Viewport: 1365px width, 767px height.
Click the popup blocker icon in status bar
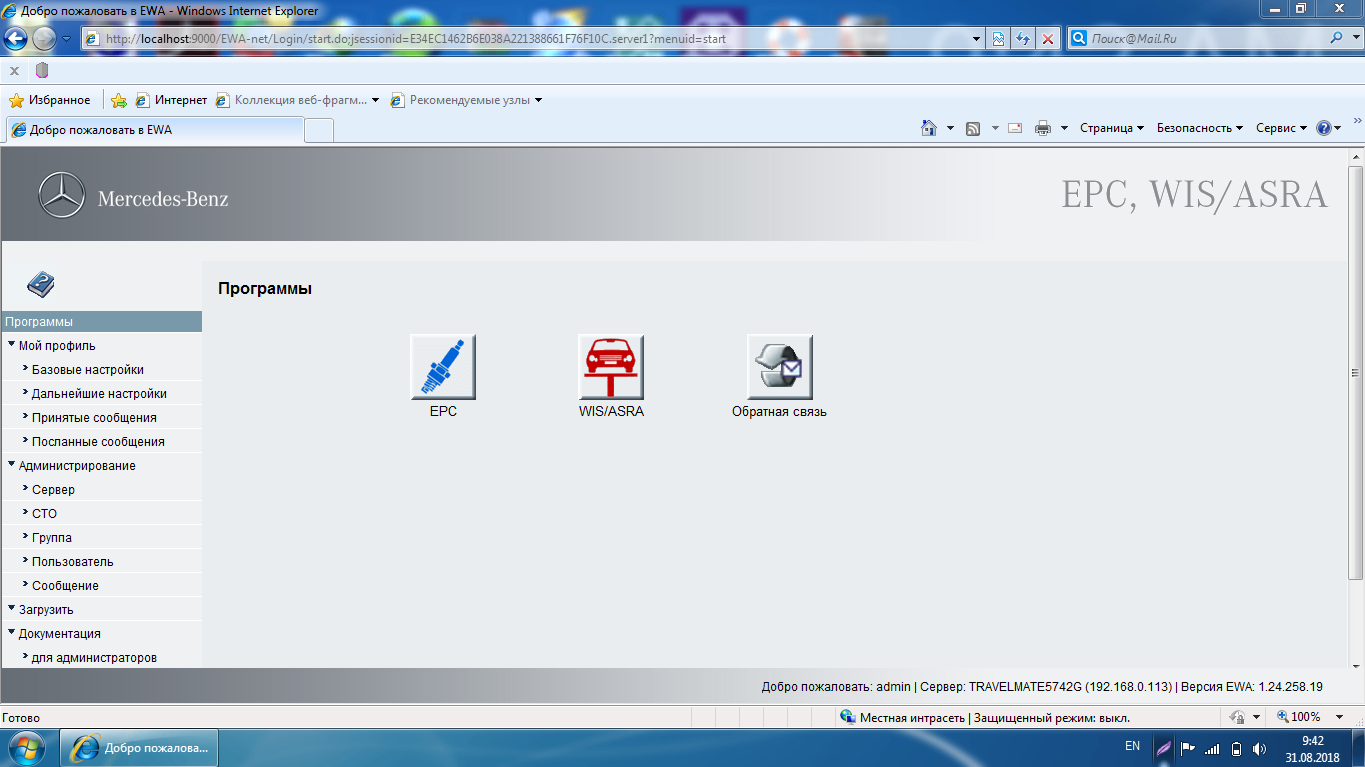[1238, 717]
